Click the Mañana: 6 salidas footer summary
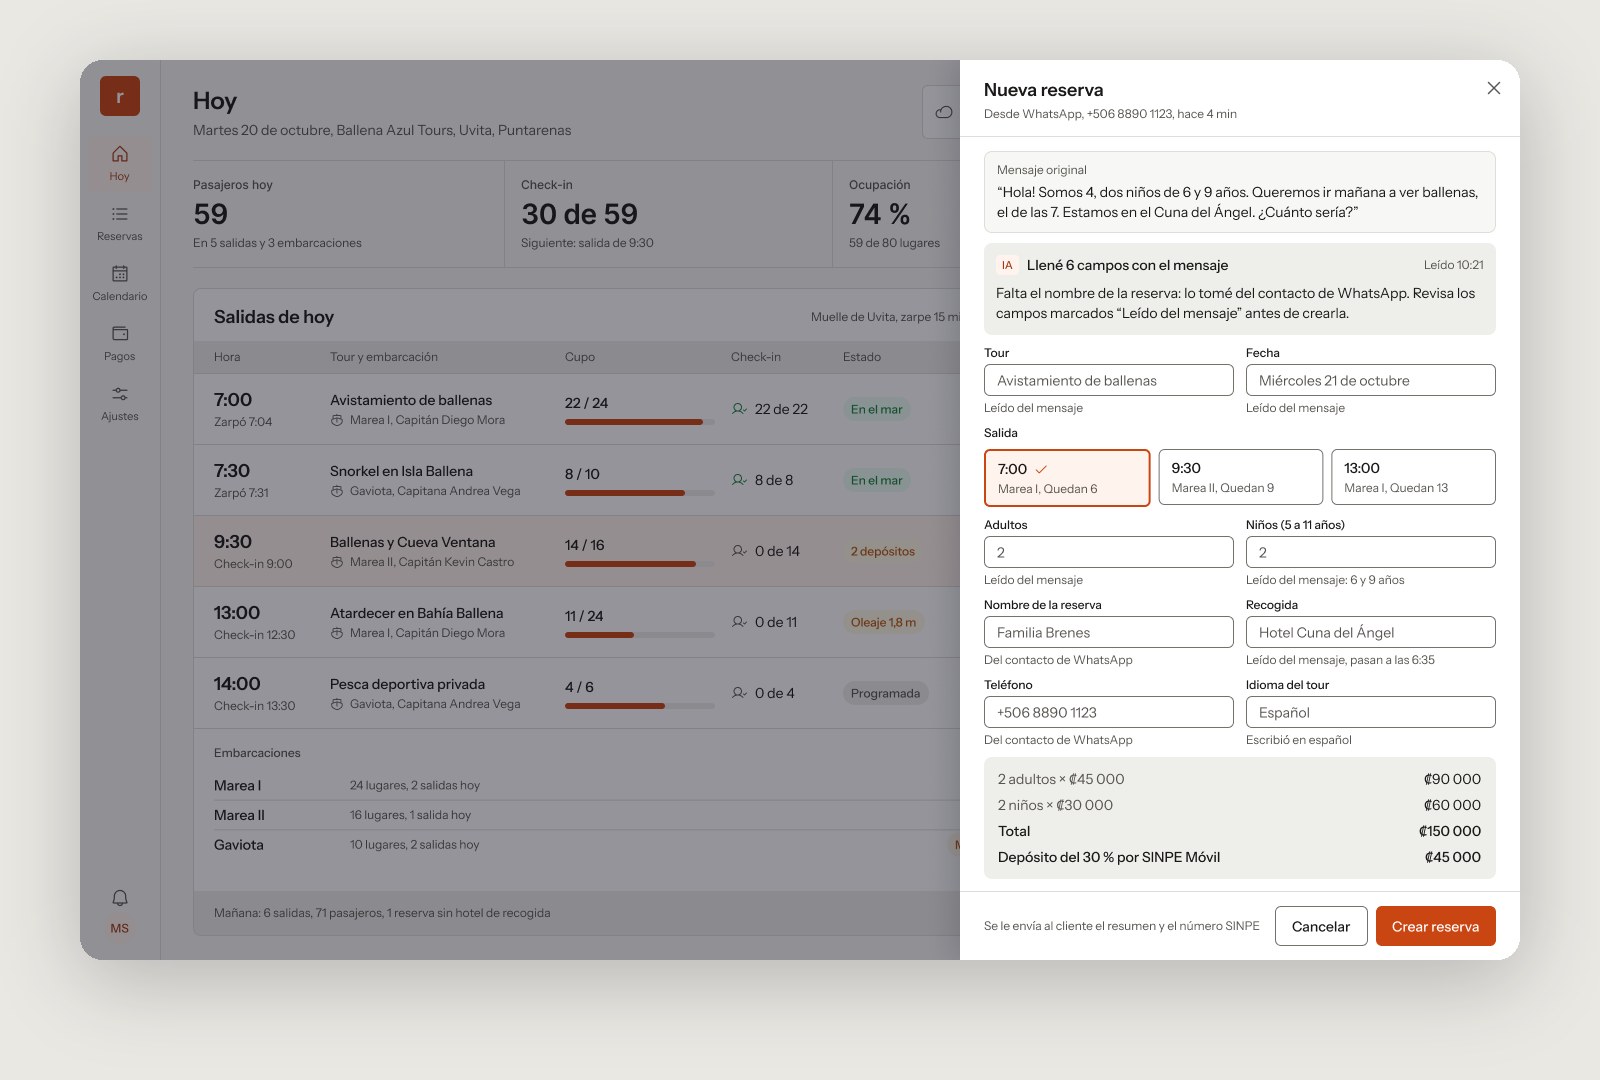The width and height of the screenshot is (1600, 1080). click(382, 913)
